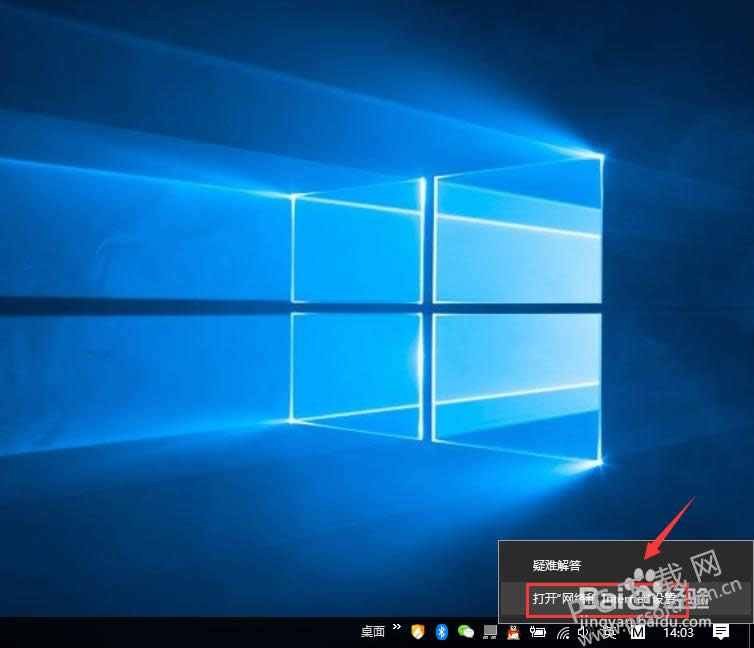The width and height of the screenshot is (754, 648).
Task: Open the Bluetooth tray icon
Action: [x=441, y=632]
